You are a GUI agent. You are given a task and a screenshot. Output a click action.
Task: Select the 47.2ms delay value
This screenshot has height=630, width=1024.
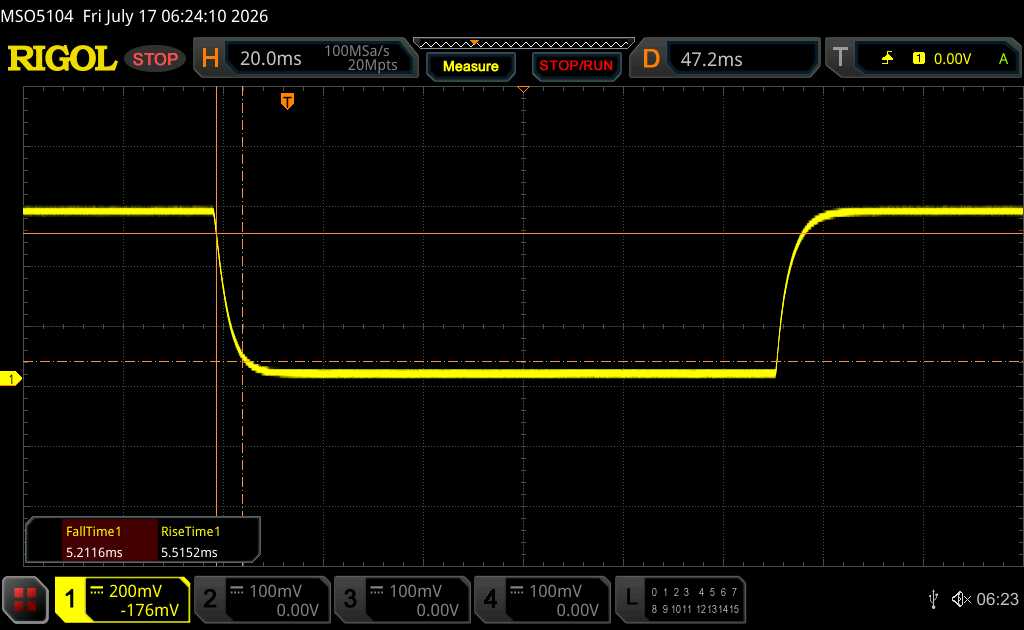click(x=711, y=59)
